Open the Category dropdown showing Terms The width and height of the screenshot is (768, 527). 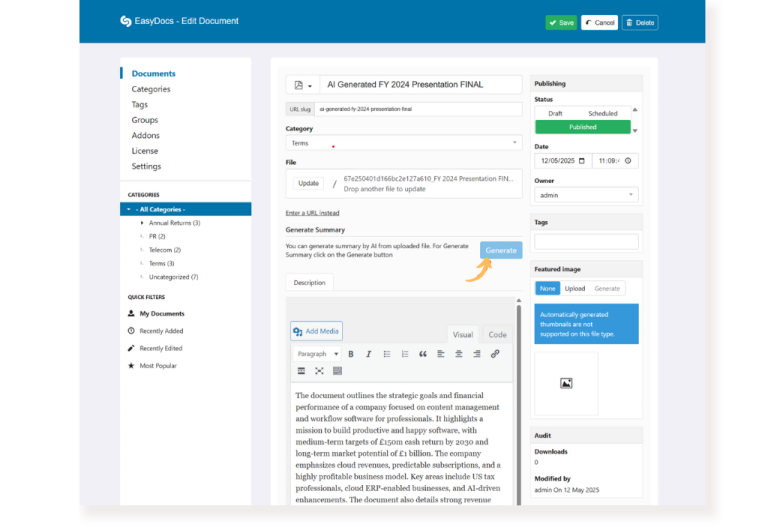click(x=403, y=143)
